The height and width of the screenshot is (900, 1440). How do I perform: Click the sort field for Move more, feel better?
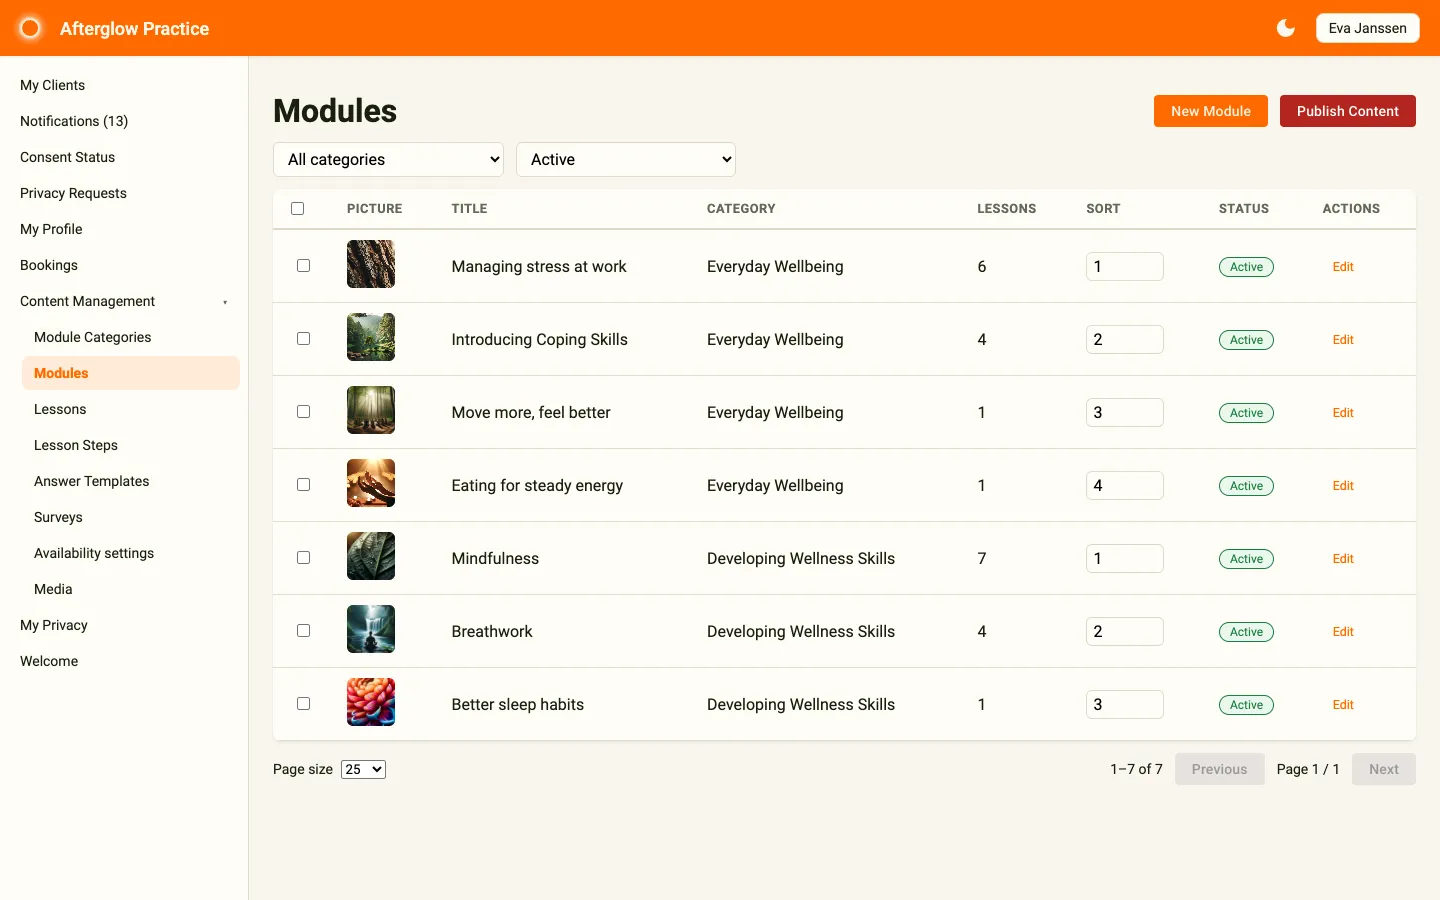click(1125, 412)
